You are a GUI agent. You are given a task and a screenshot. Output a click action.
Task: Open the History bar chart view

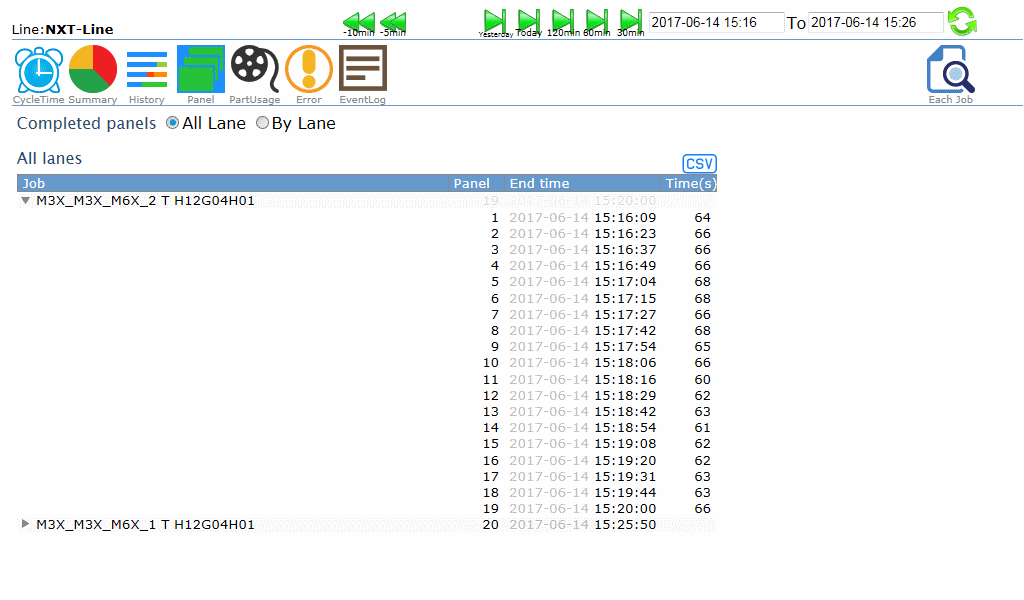(147, 69)
